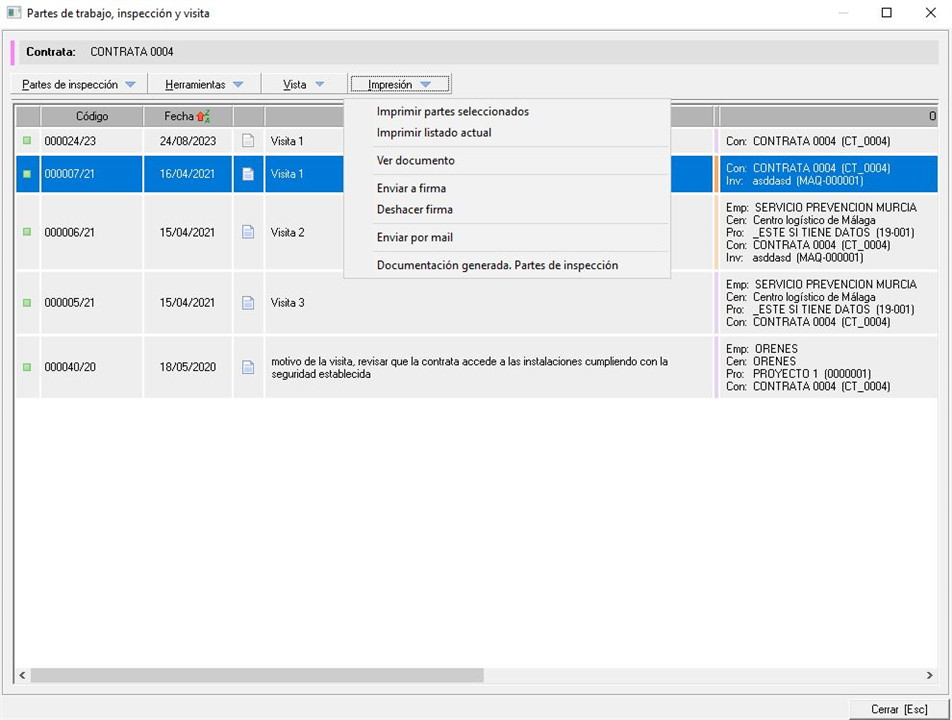The image size is (952, 720).
Task: Select Enviar por mail menu entry
Action: pyautogui.click(x=415, y=238)
